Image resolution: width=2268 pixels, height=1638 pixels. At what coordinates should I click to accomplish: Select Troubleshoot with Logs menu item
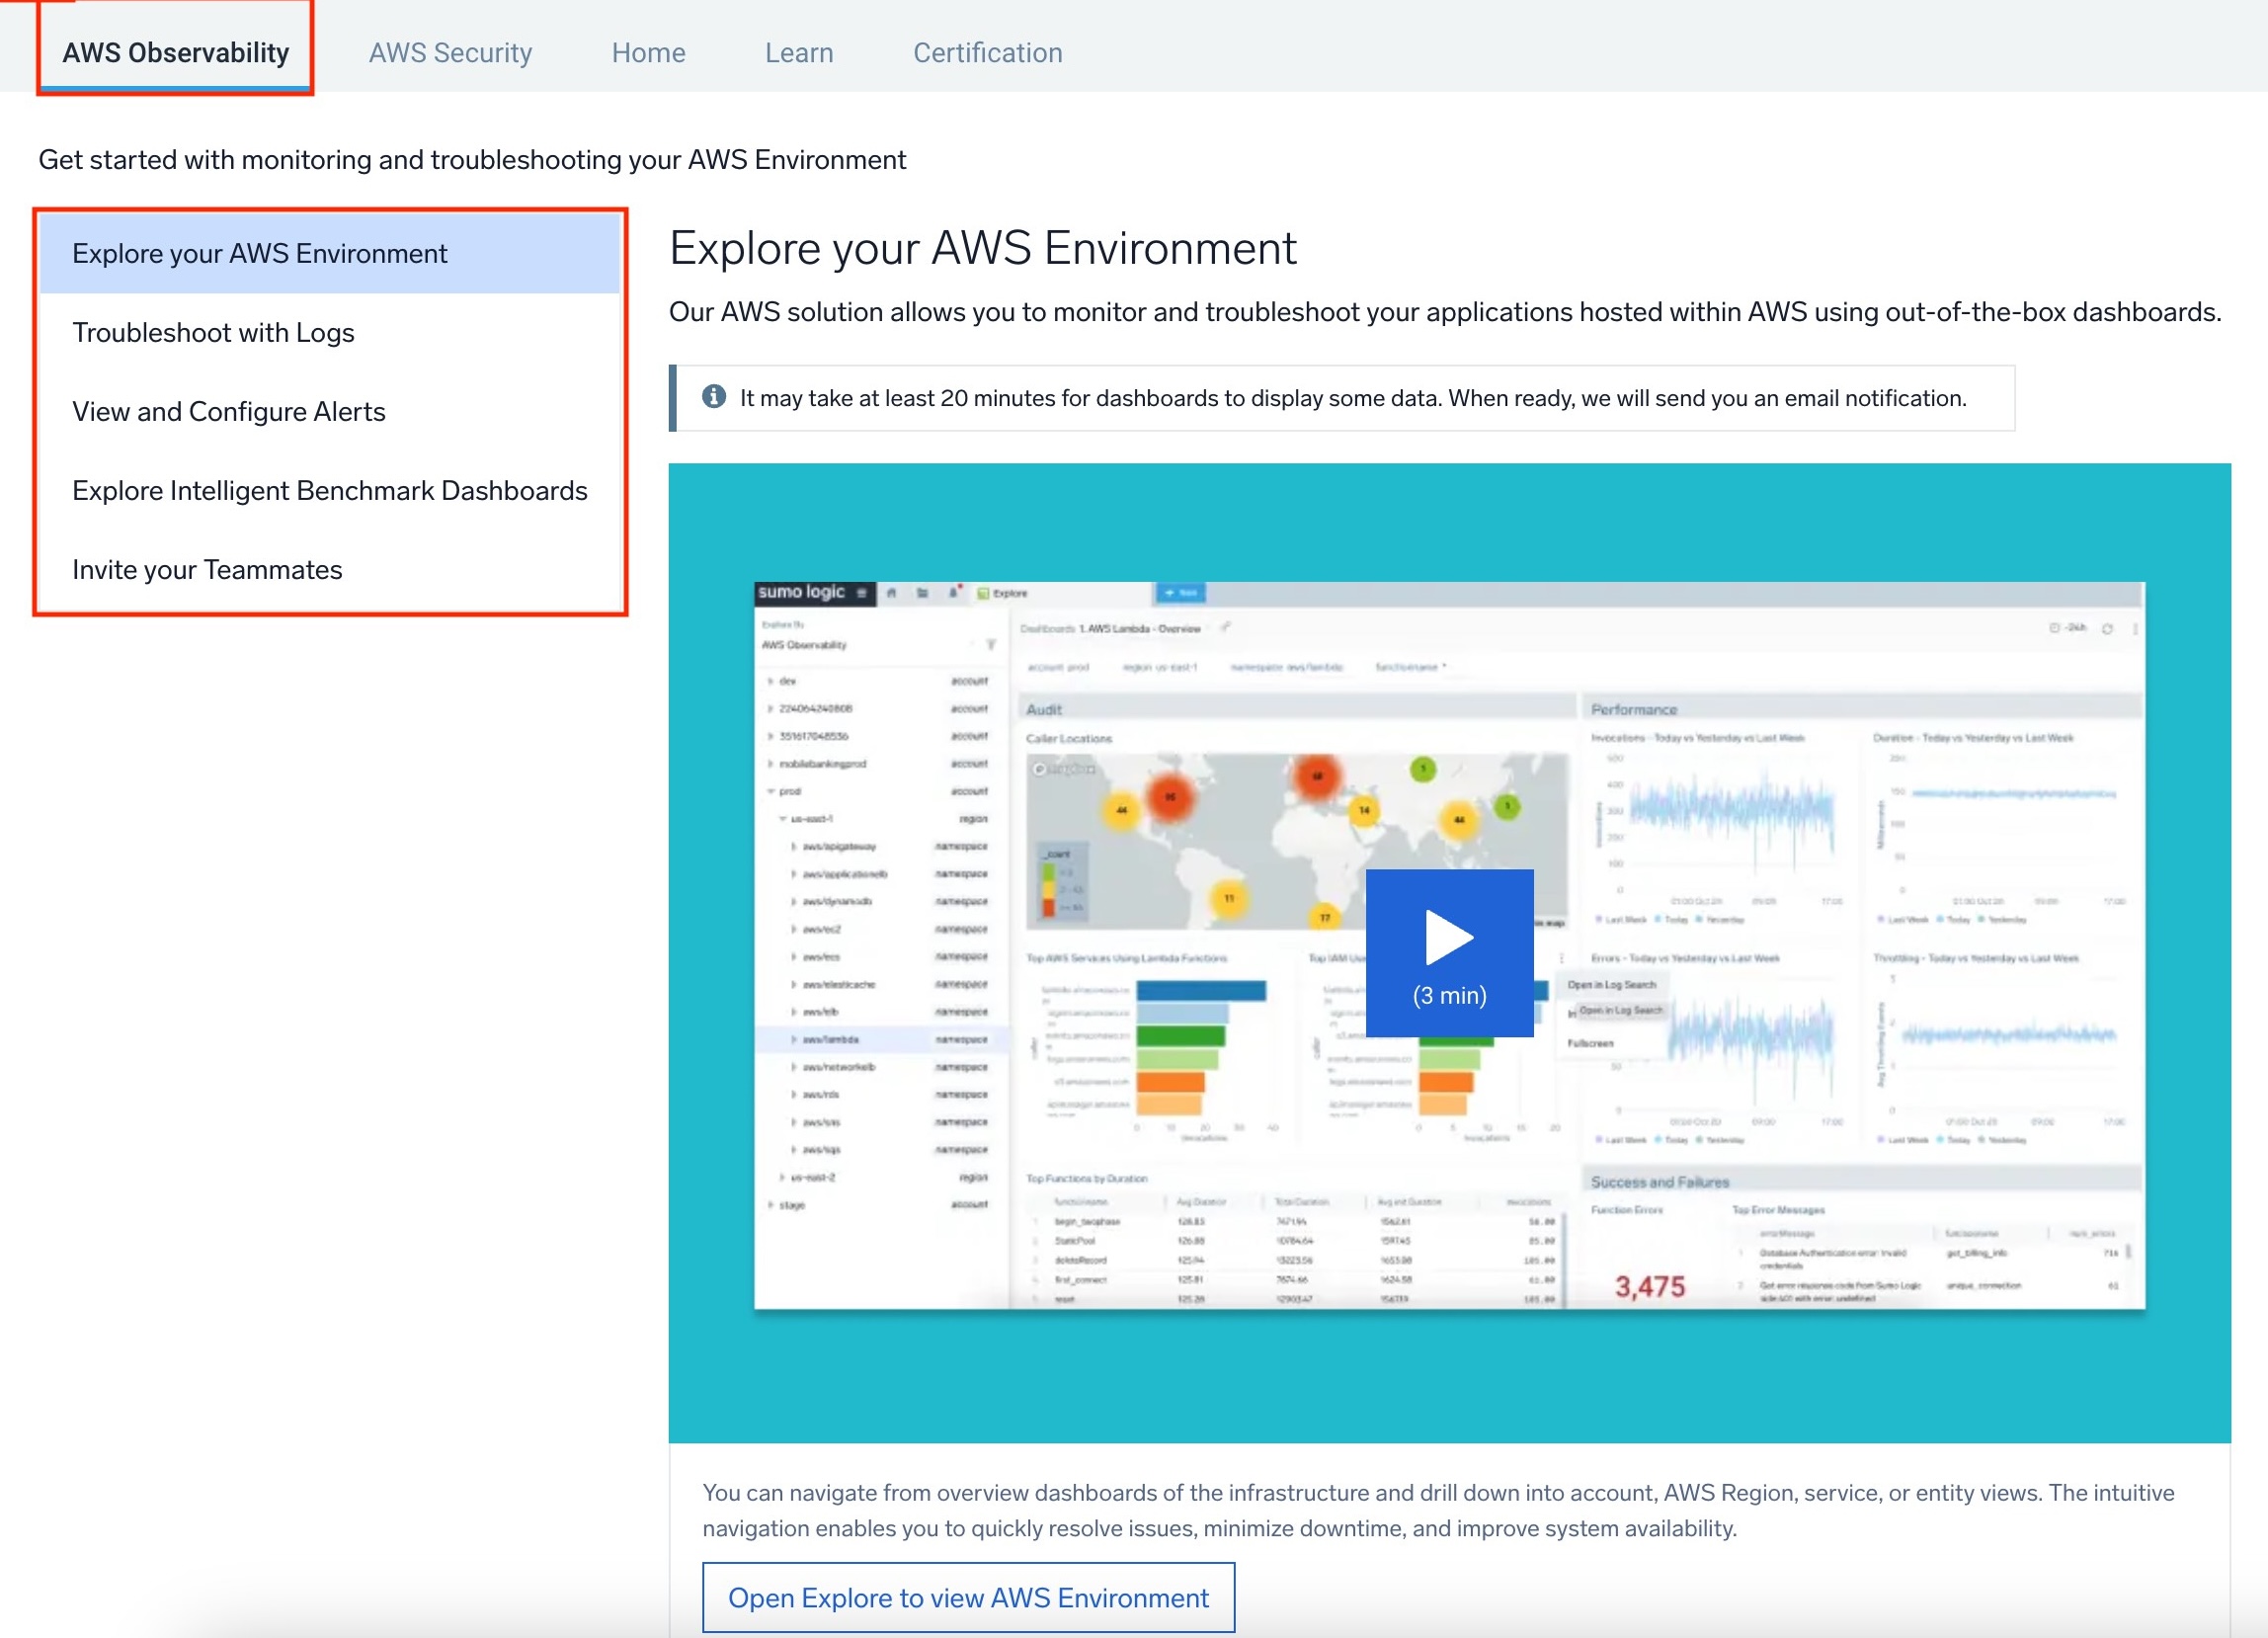coord(214,331)
